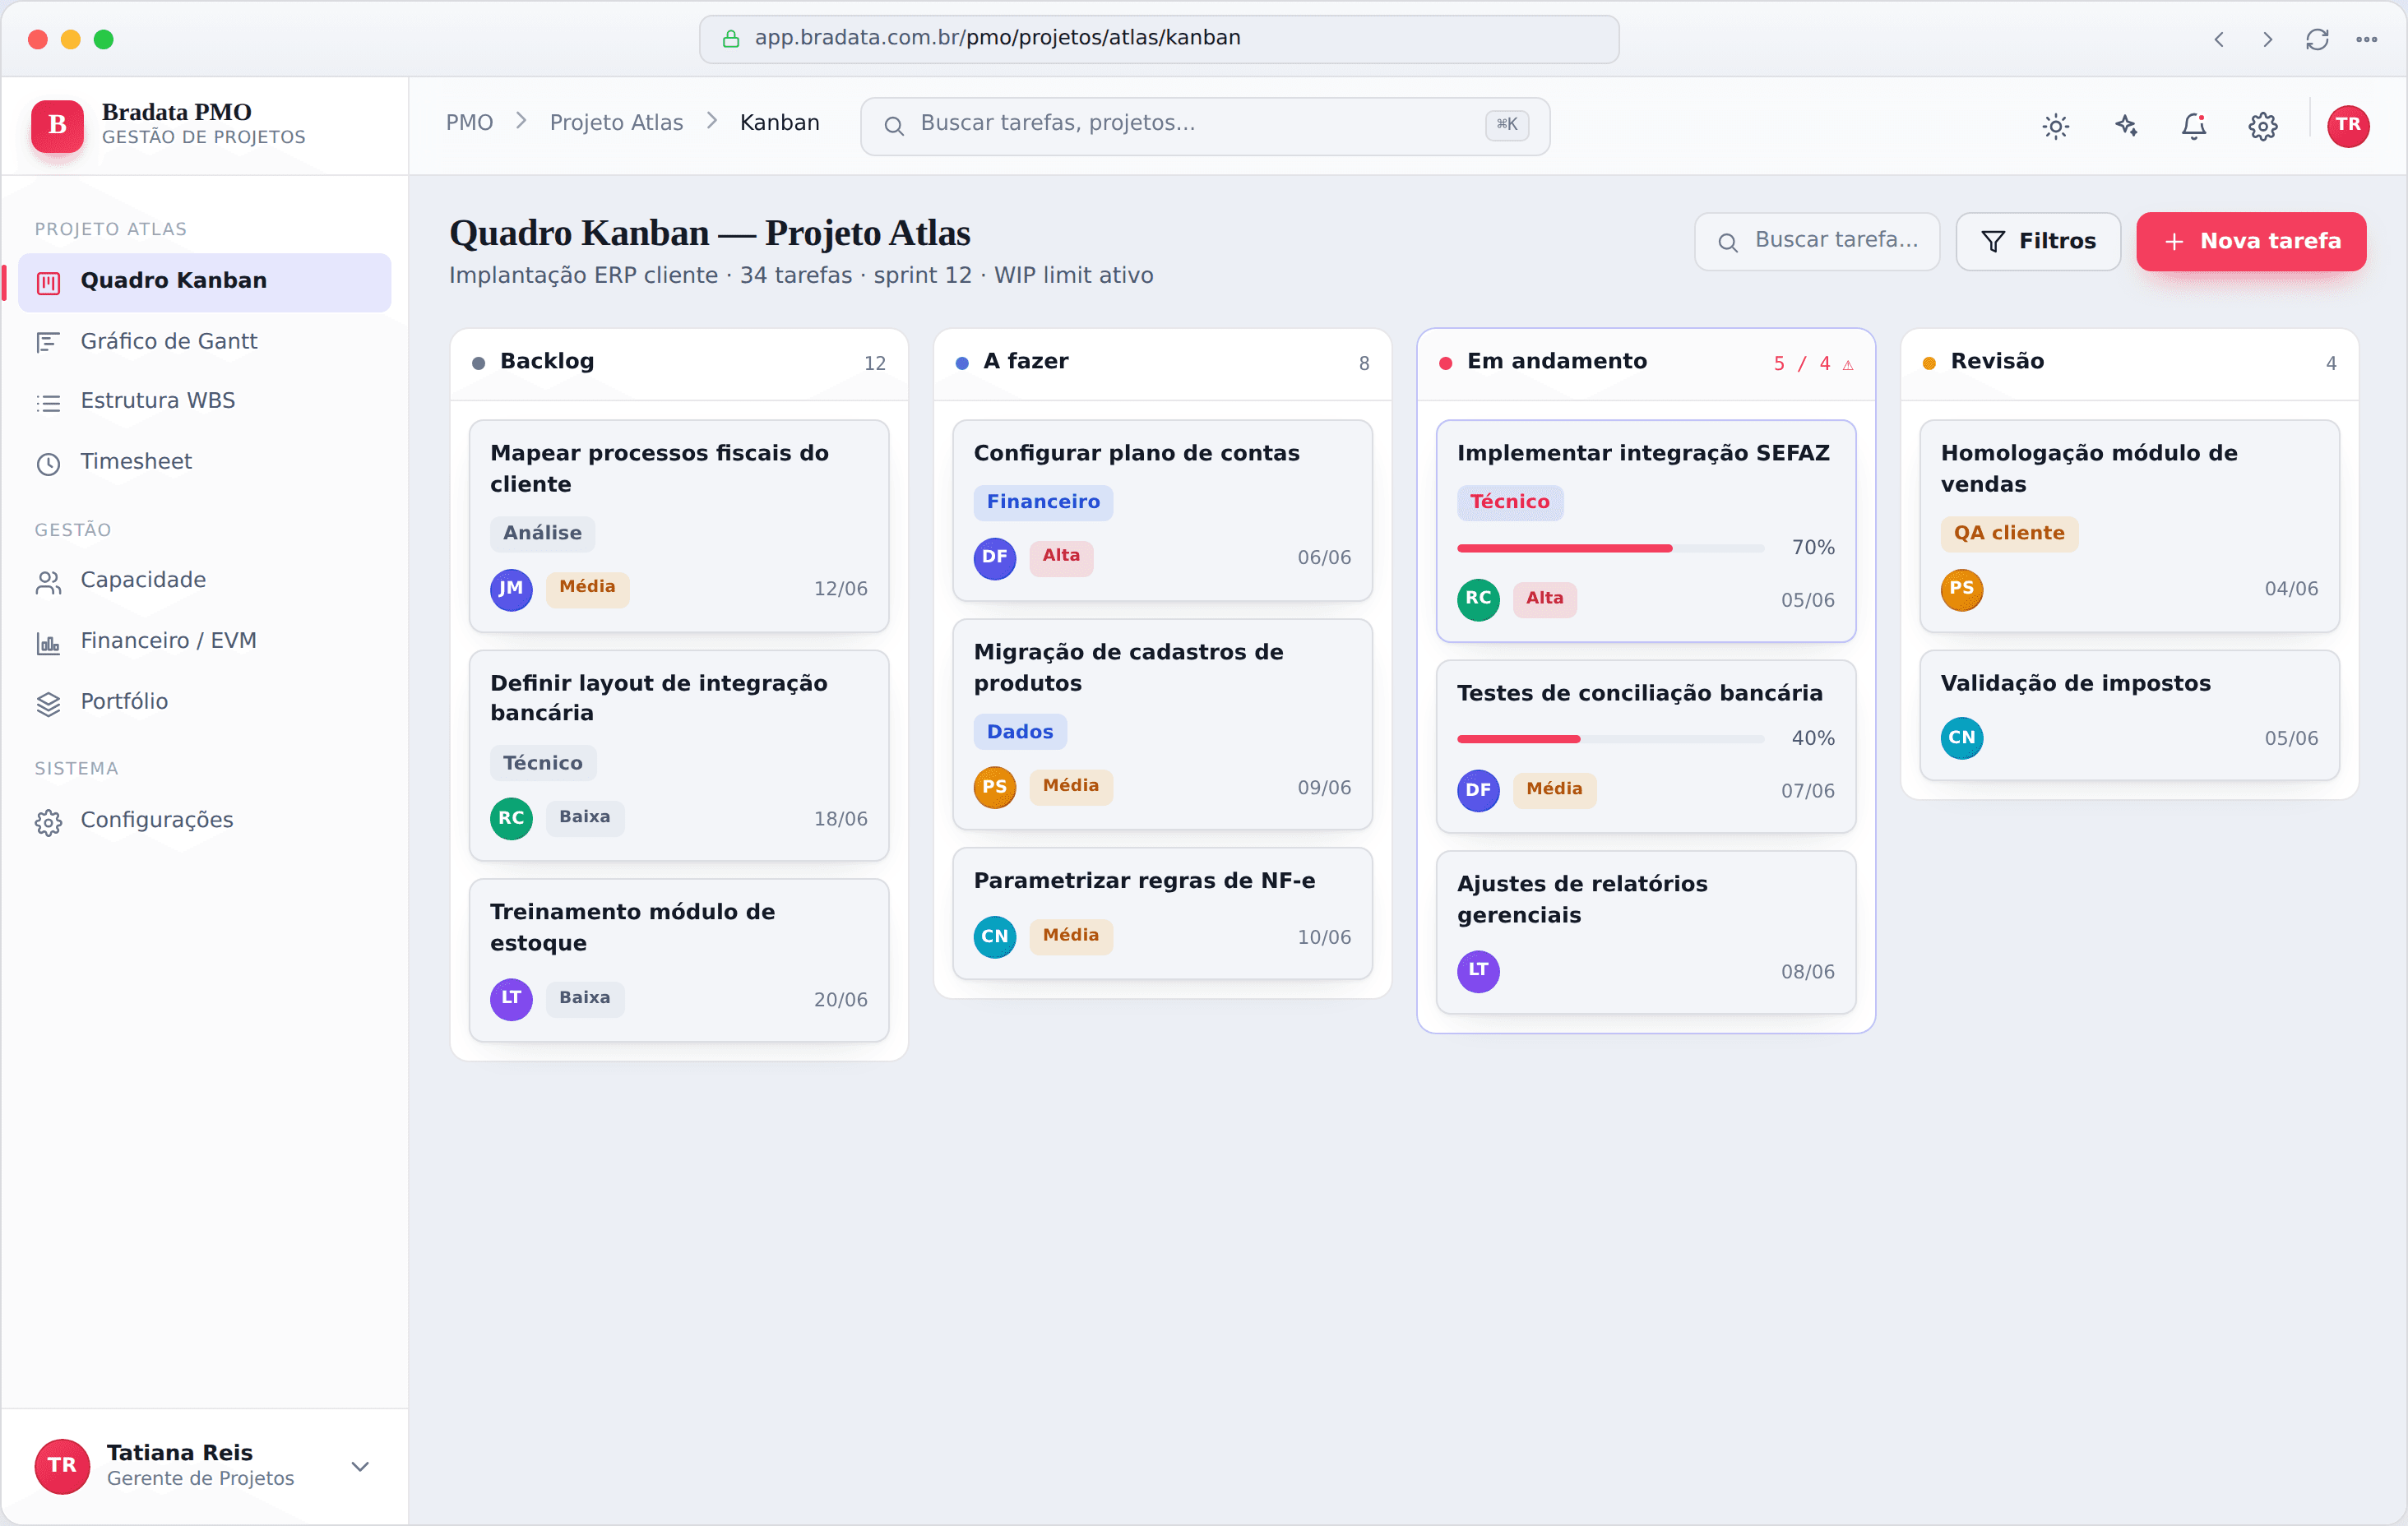Screen dimensions: 2408x1526
Task: Click the Buscar tarefa board search field
Action: tap(1816, 241)
